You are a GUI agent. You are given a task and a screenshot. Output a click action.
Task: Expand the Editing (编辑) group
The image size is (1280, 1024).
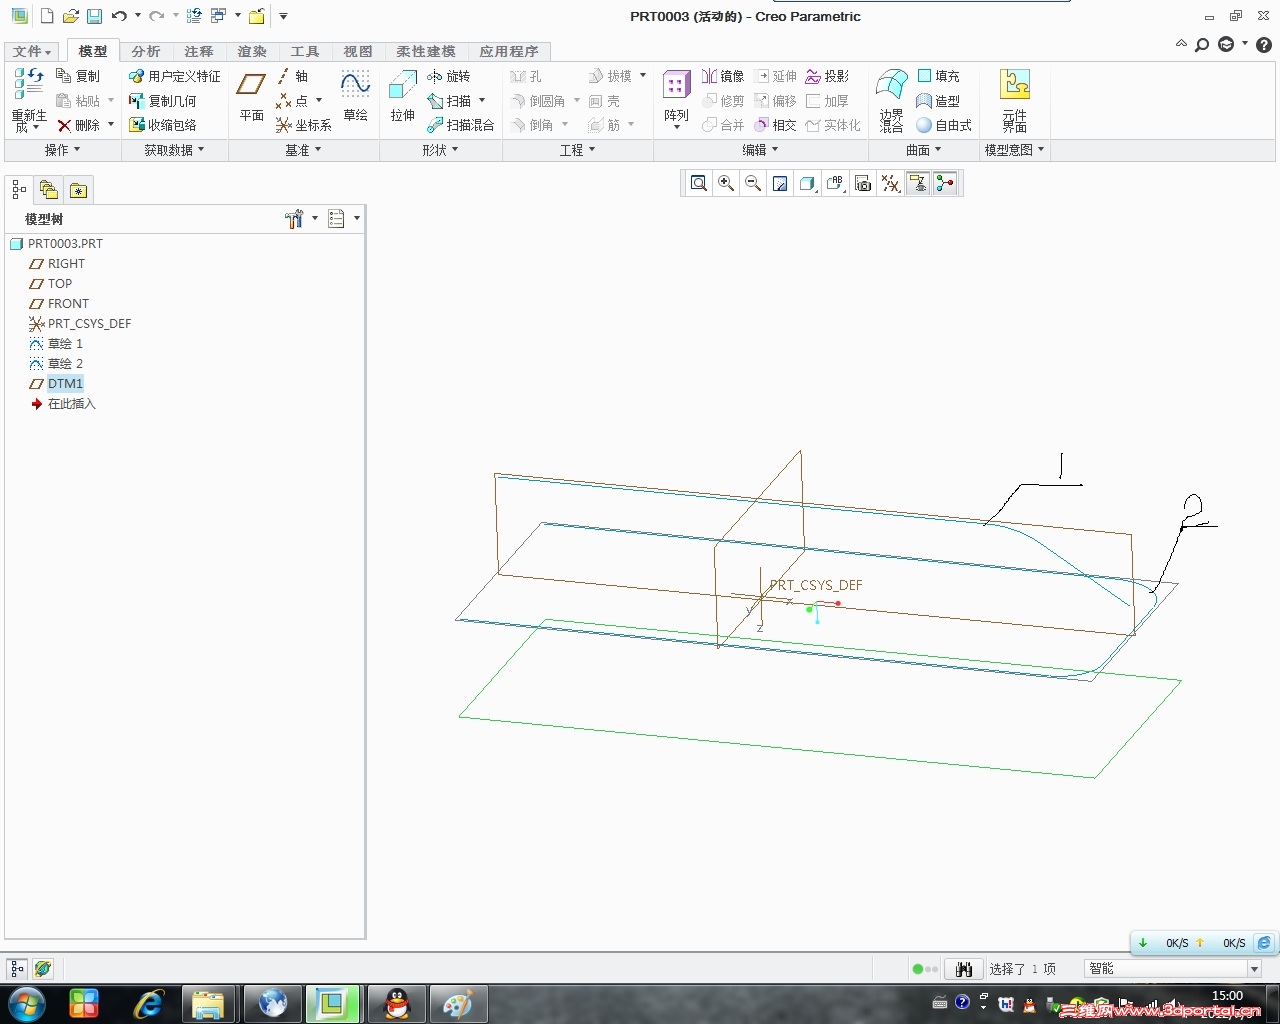[x=760, y=150]
